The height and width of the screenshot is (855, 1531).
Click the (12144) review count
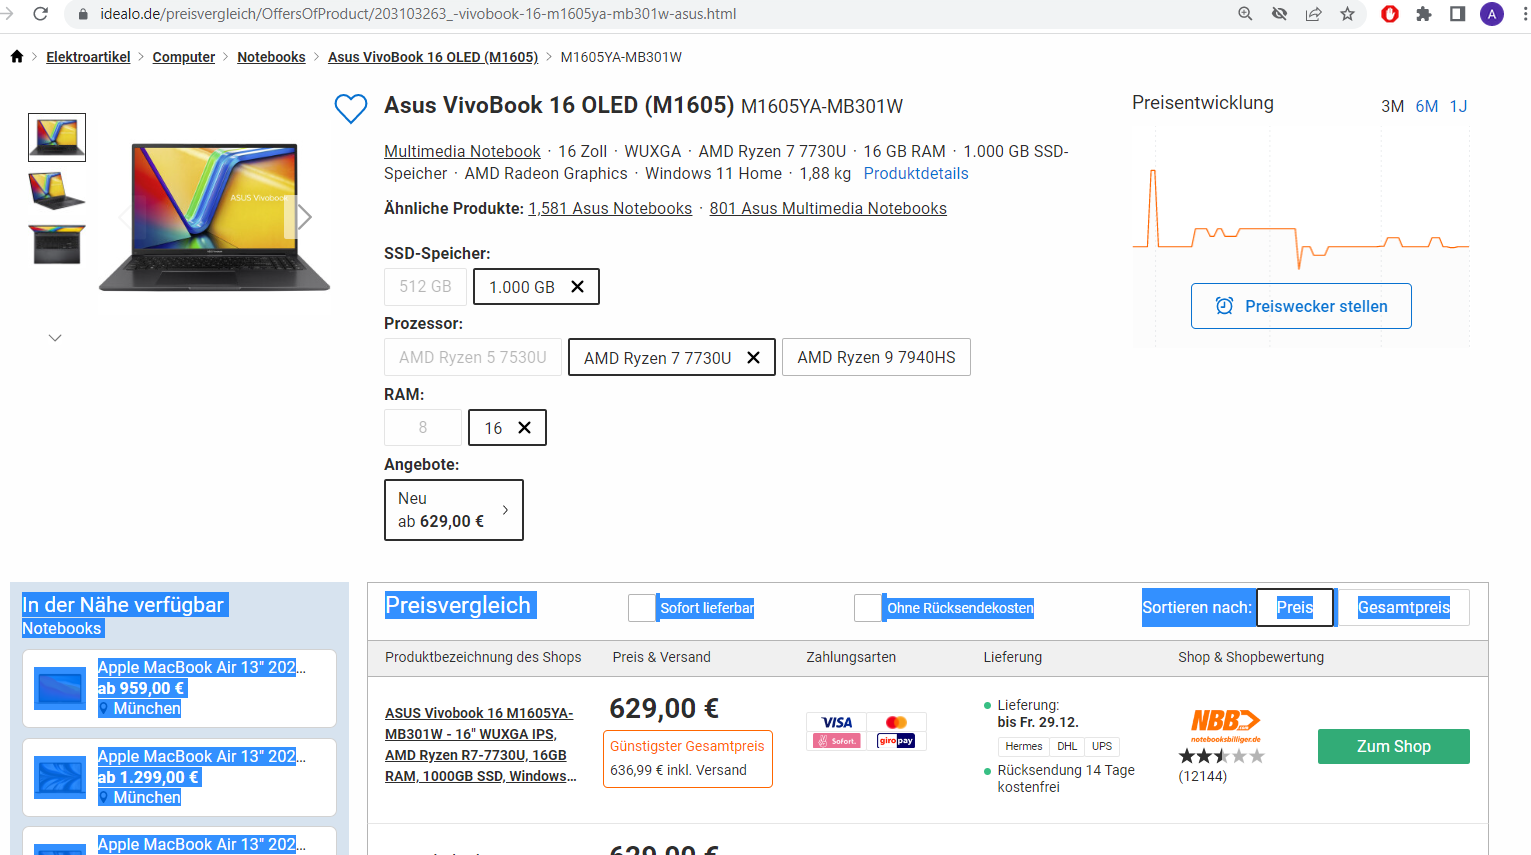(1202, 776)
